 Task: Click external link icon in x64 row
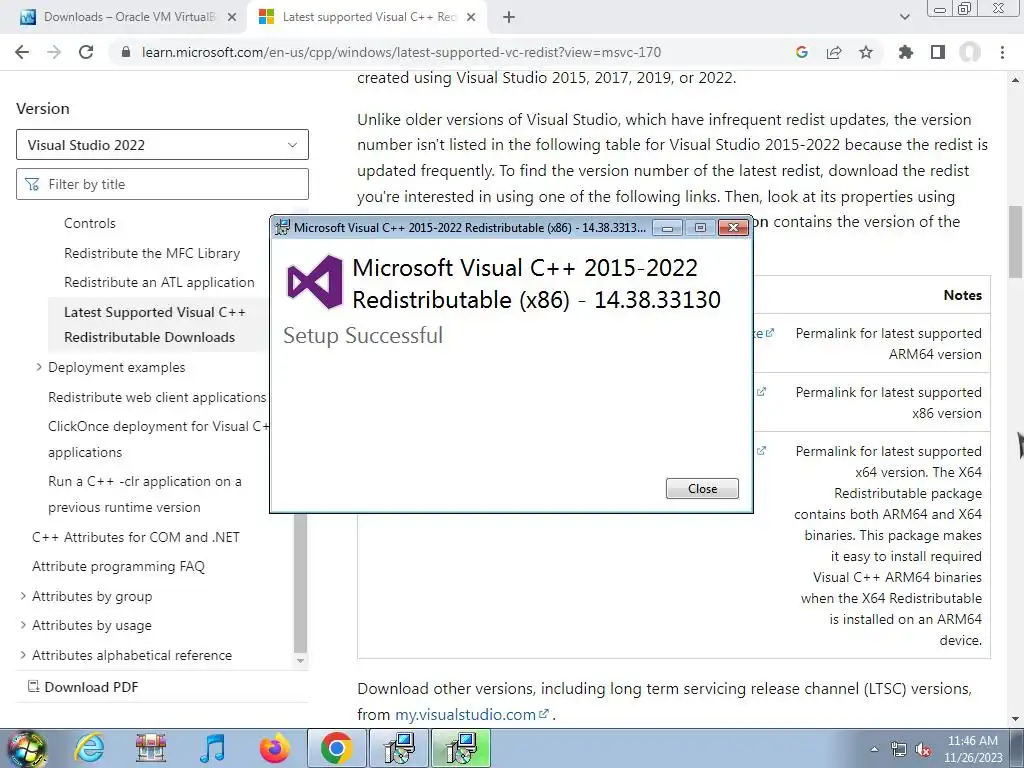point(761,451)
